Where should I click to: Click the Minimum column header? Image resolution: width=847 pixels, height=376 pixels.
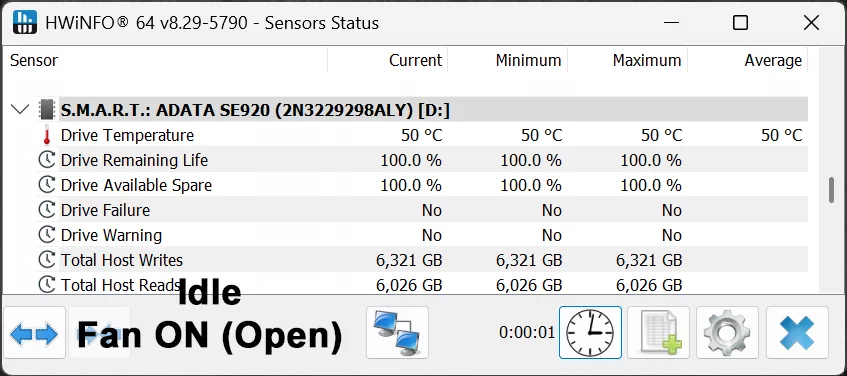click(x=528, y=60)
